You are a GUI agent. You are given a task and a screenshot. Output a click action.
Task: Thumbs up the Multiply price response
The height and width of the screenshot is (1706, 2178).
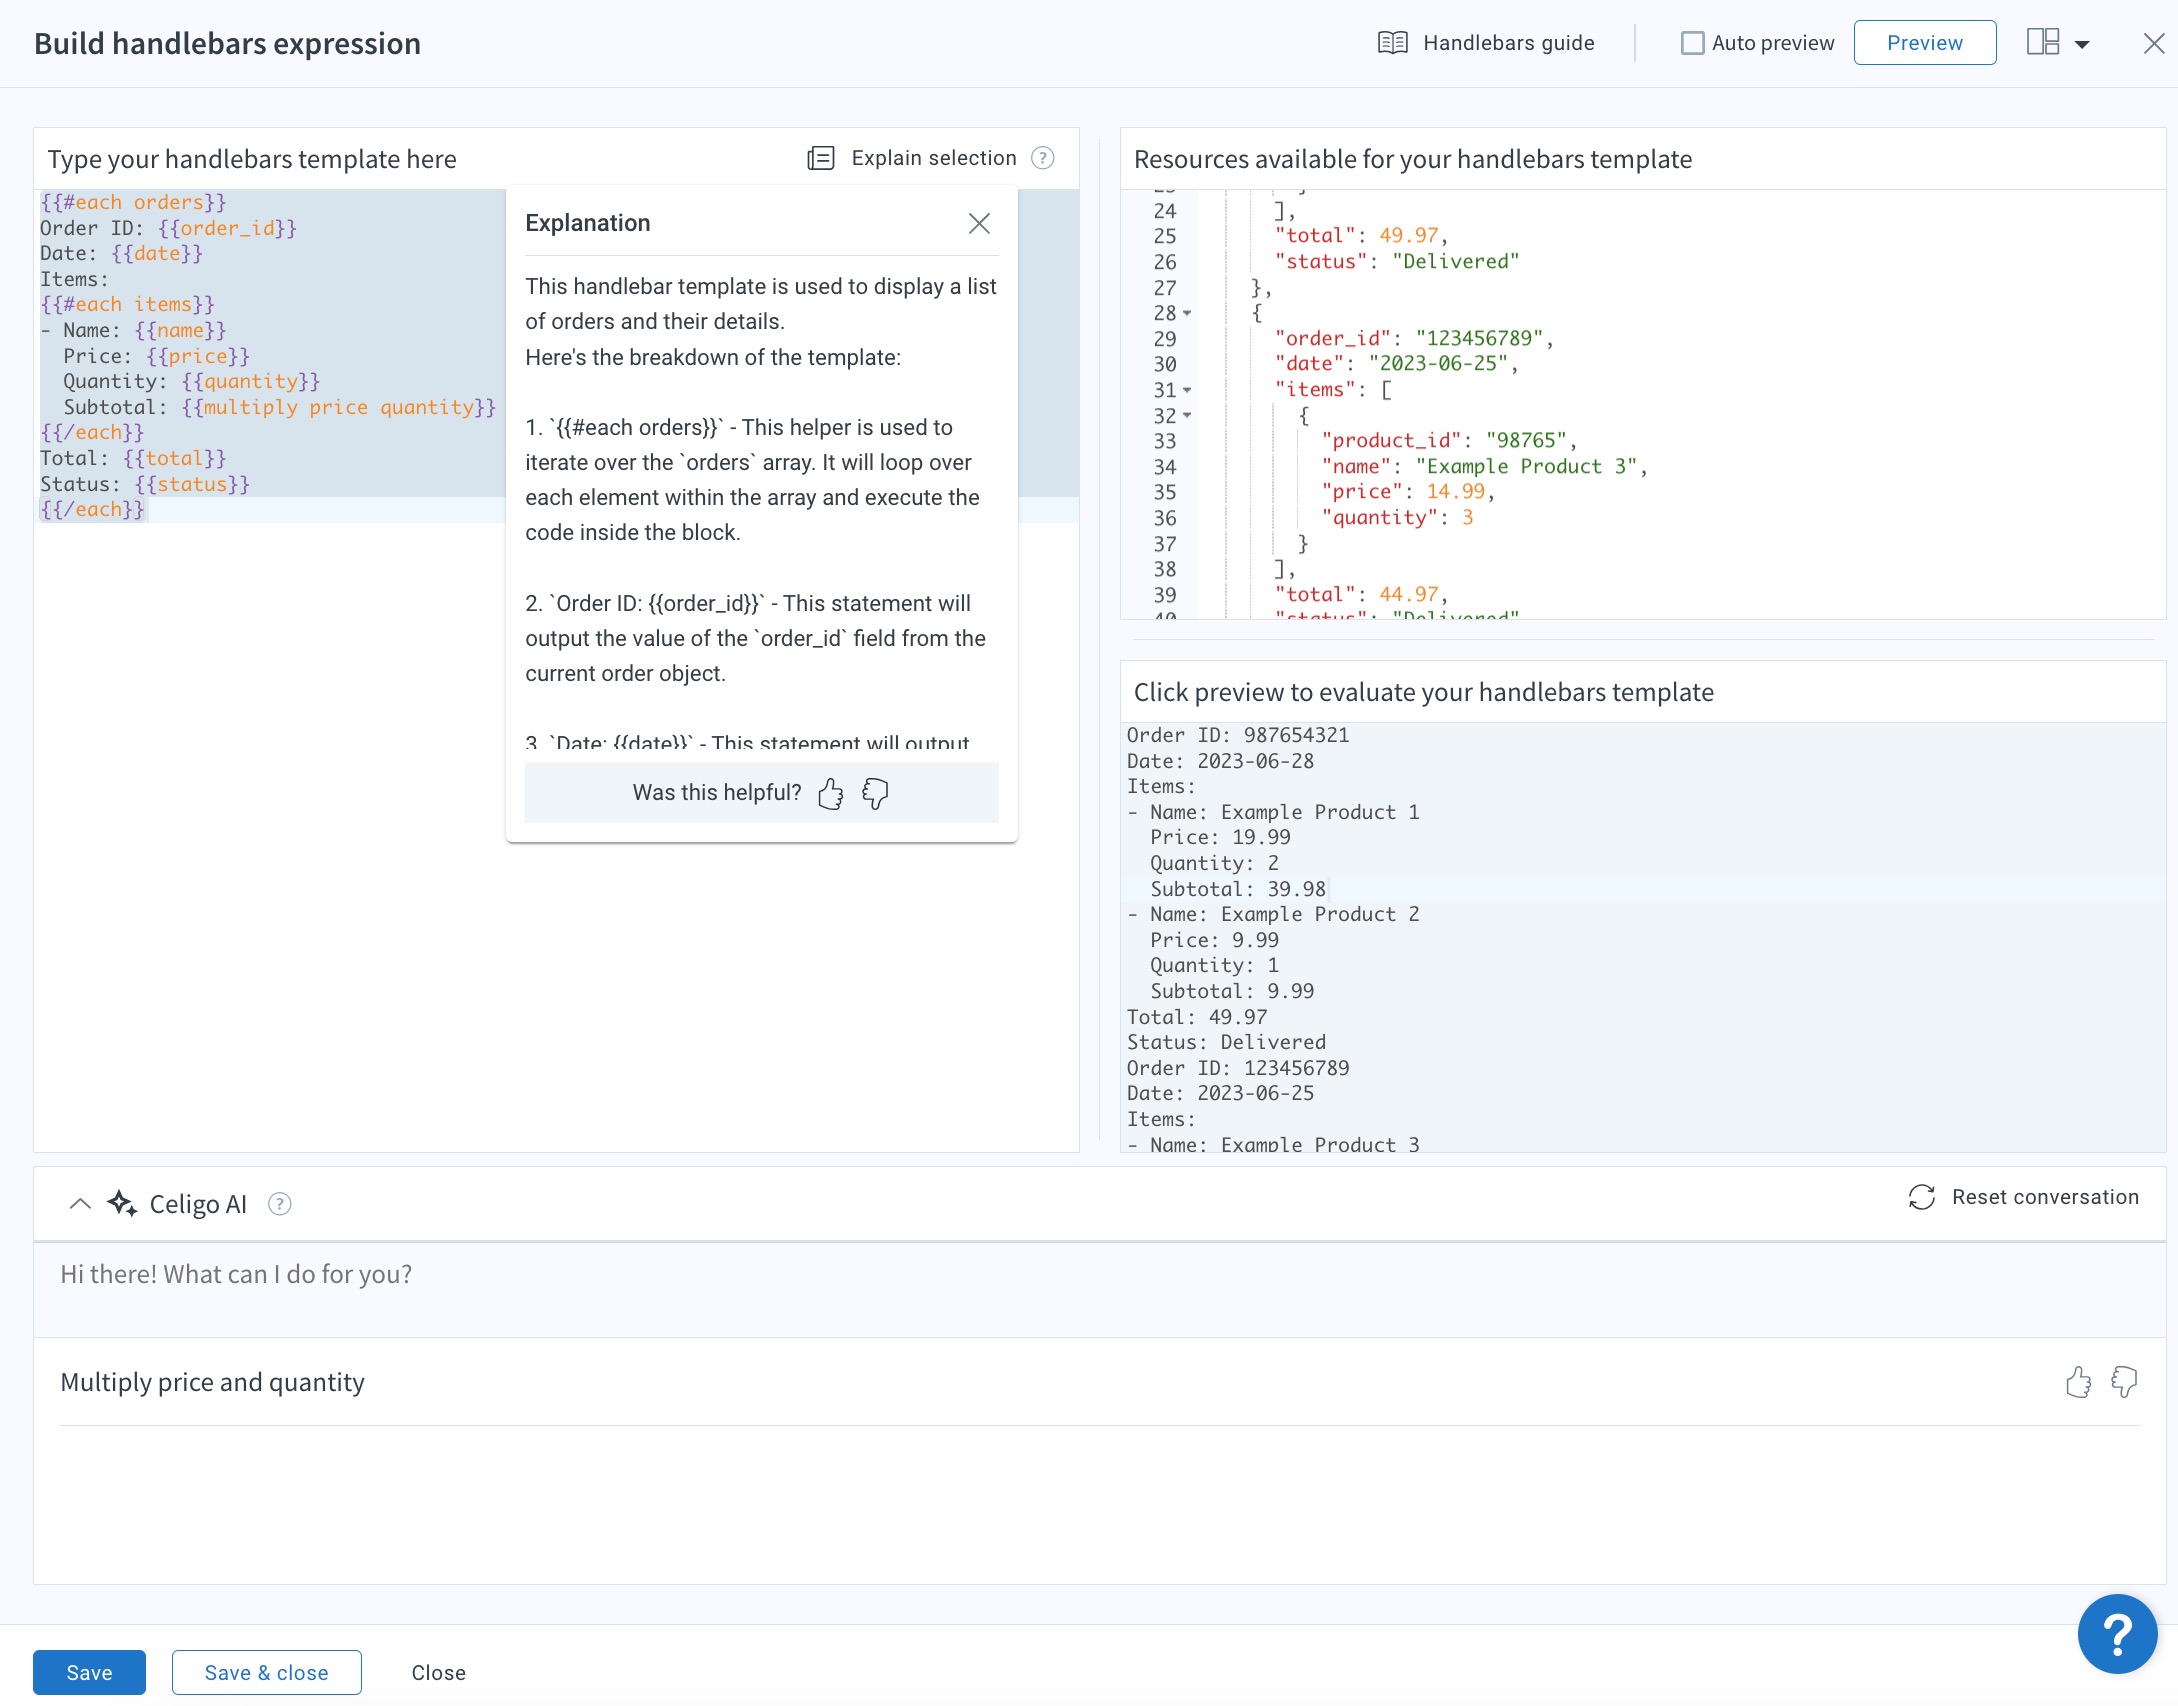(x=2078, y=1382)
